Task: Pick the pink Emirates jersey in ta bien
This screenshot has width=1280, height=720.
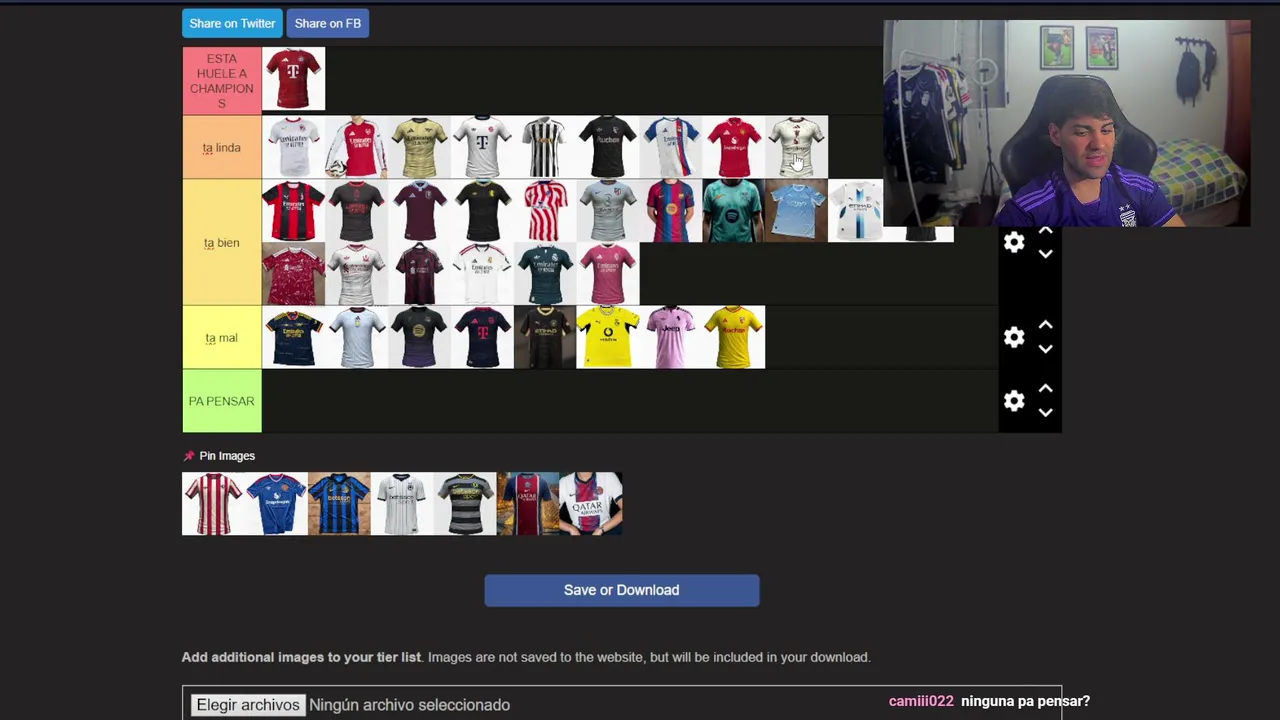Action: pos(608,274)
